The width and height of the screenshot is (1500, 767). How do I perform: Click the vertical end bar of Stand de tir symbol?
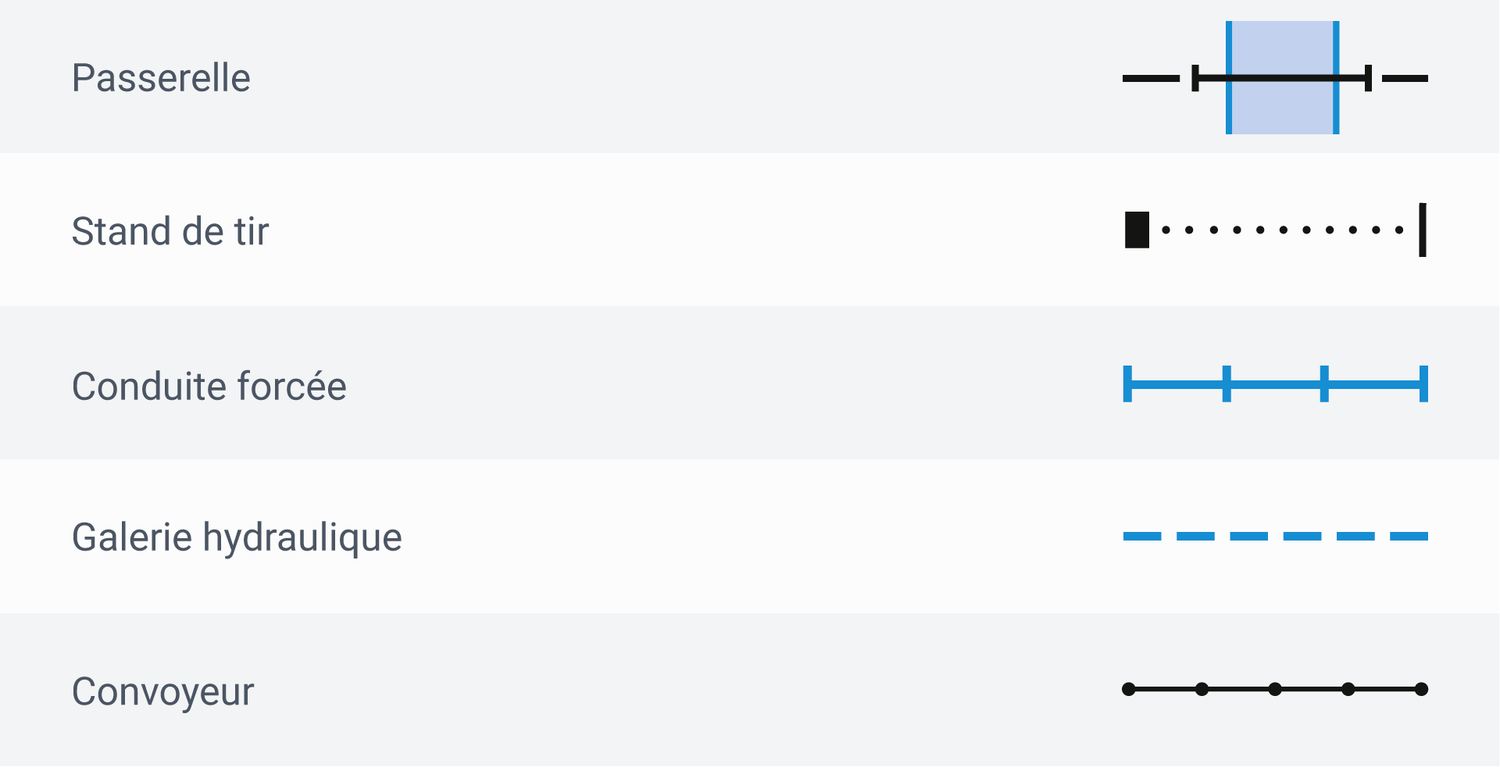tap(1422, 230)
